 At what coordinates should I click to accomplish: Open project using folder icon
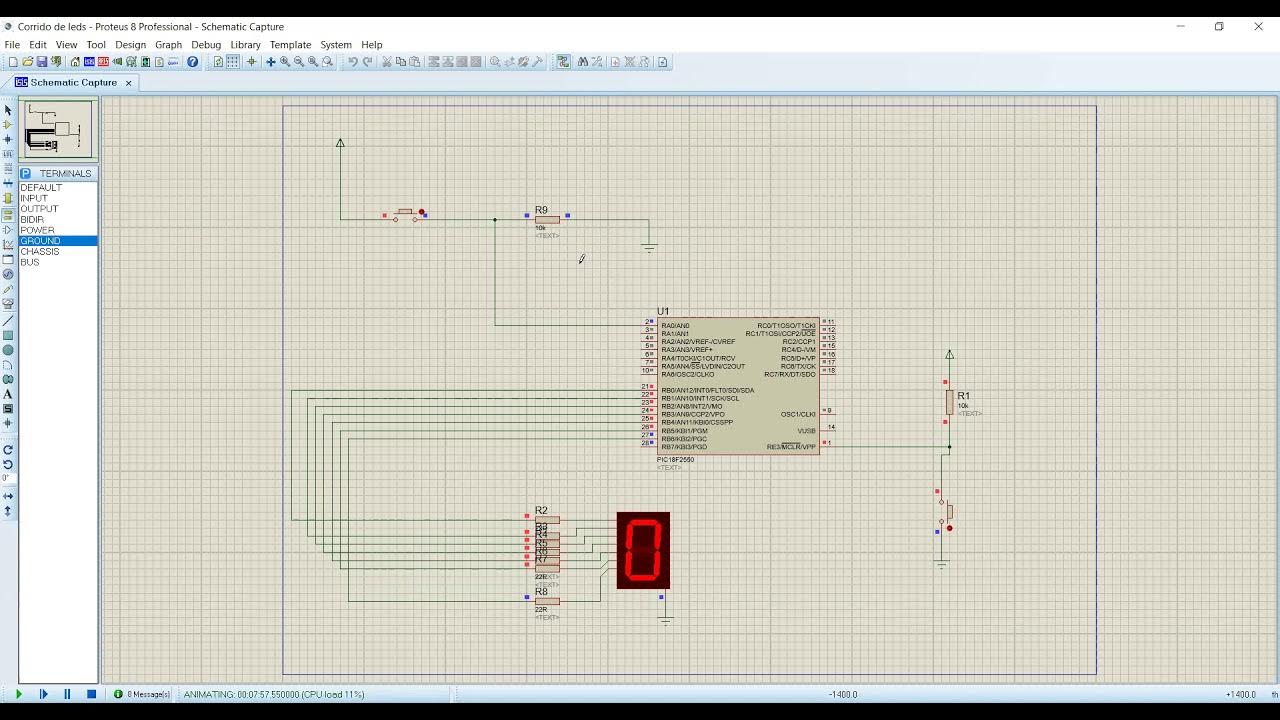27,62
